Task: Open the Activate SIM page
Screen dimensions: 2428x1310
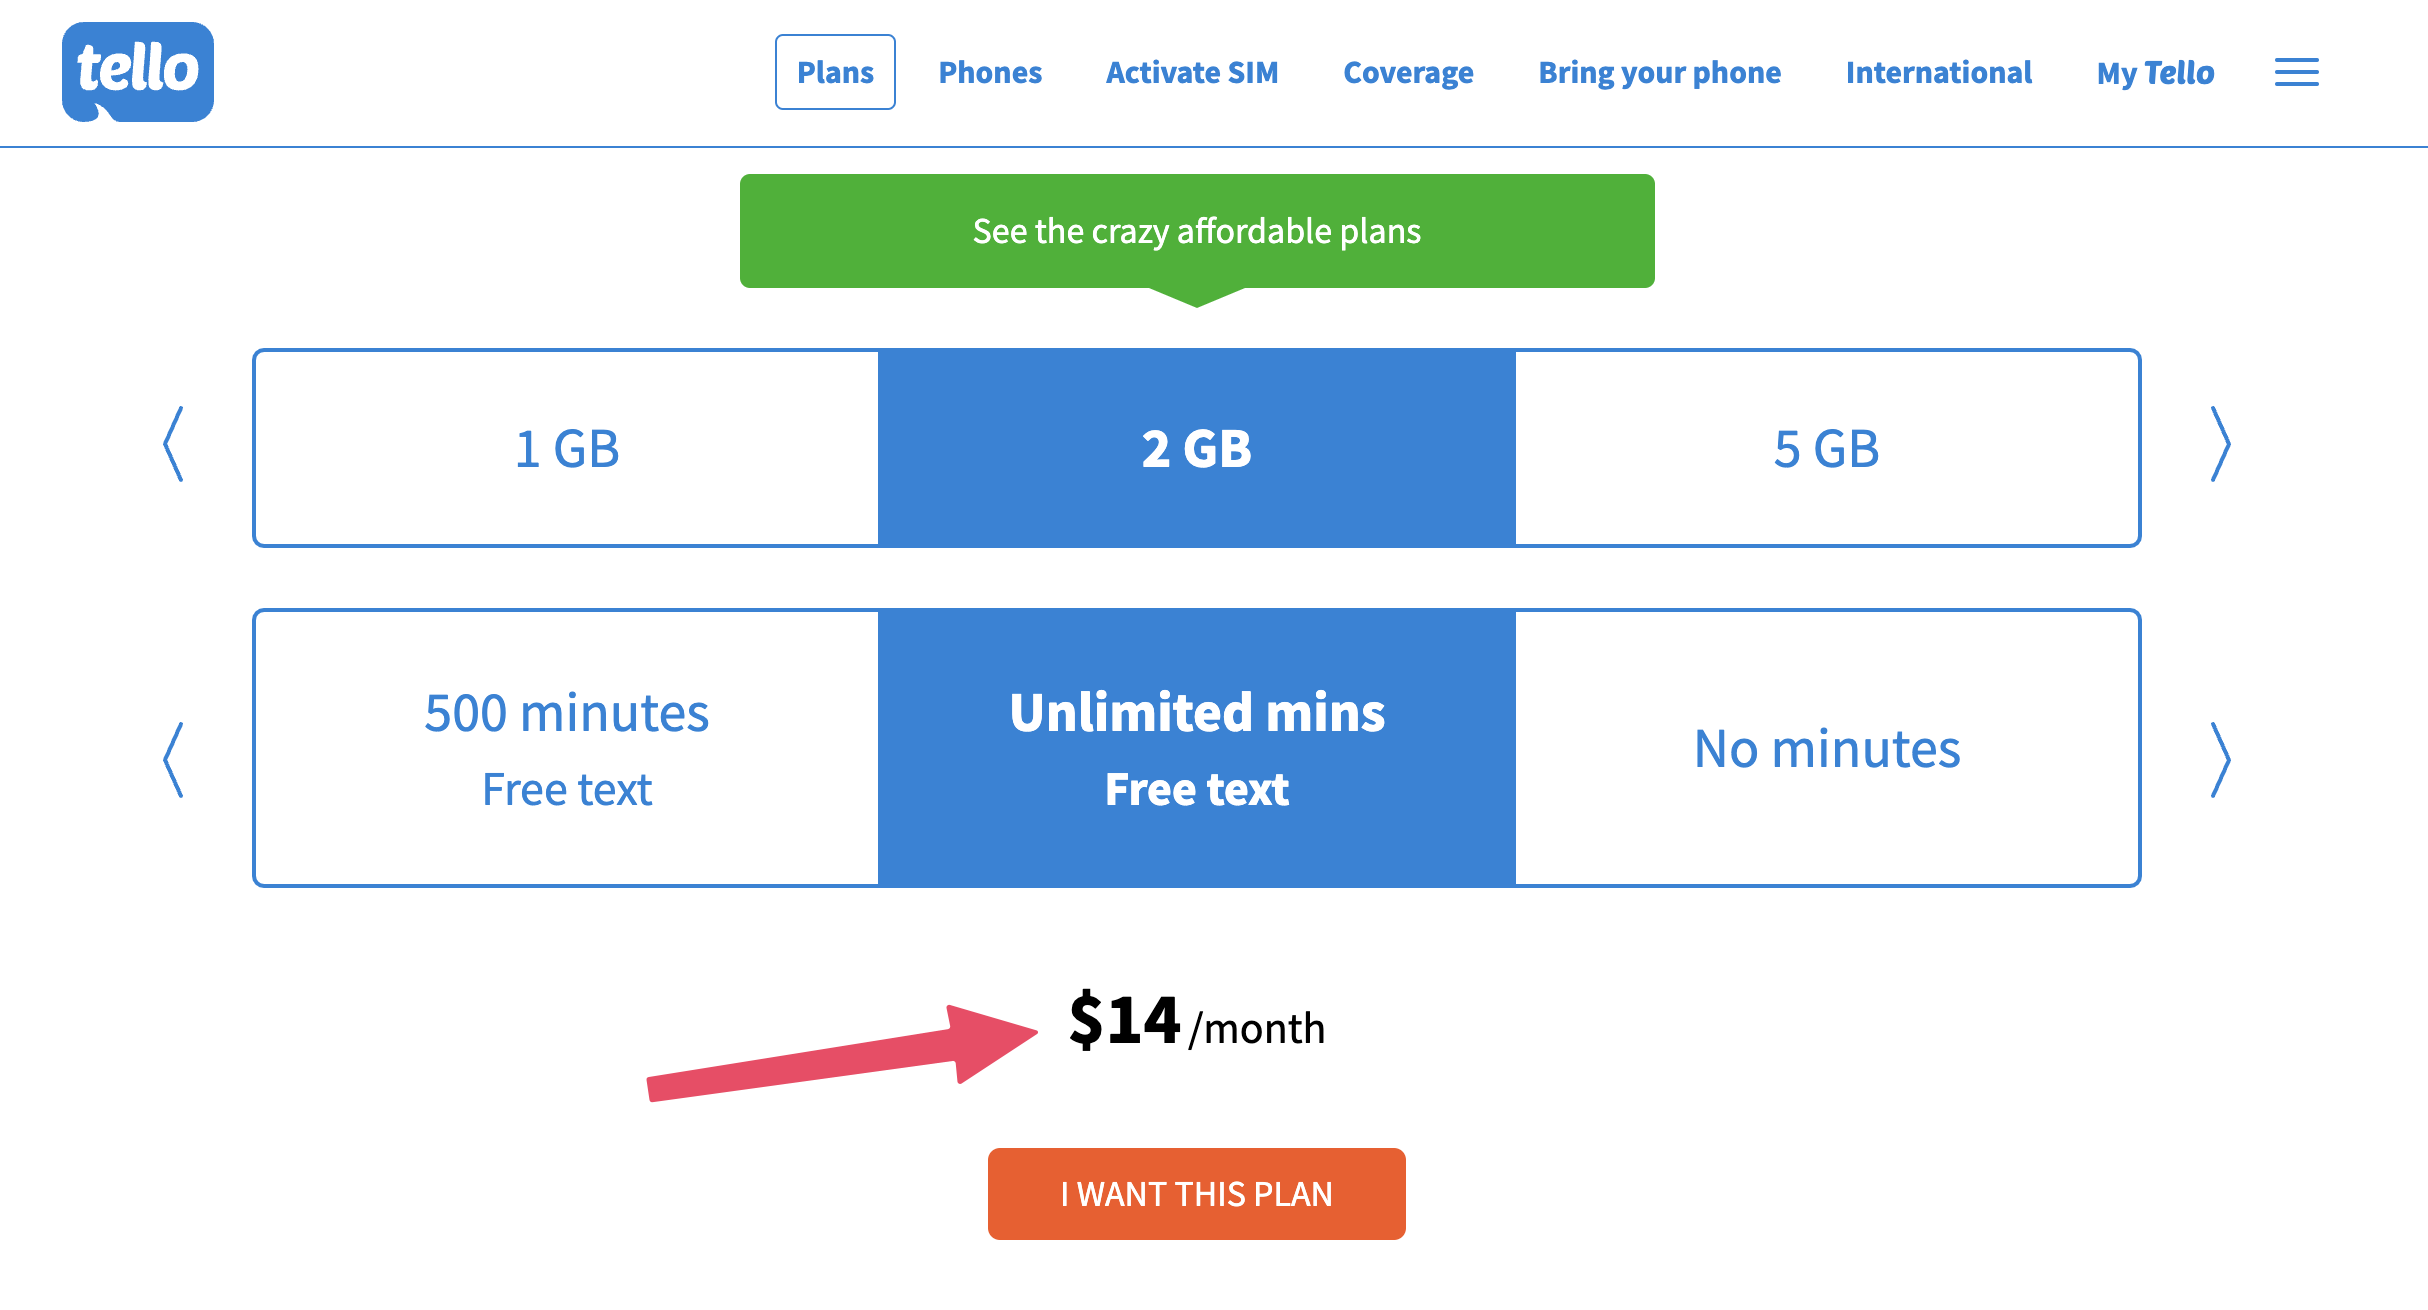Action: pyautogui.click(x=1191, y=71)
